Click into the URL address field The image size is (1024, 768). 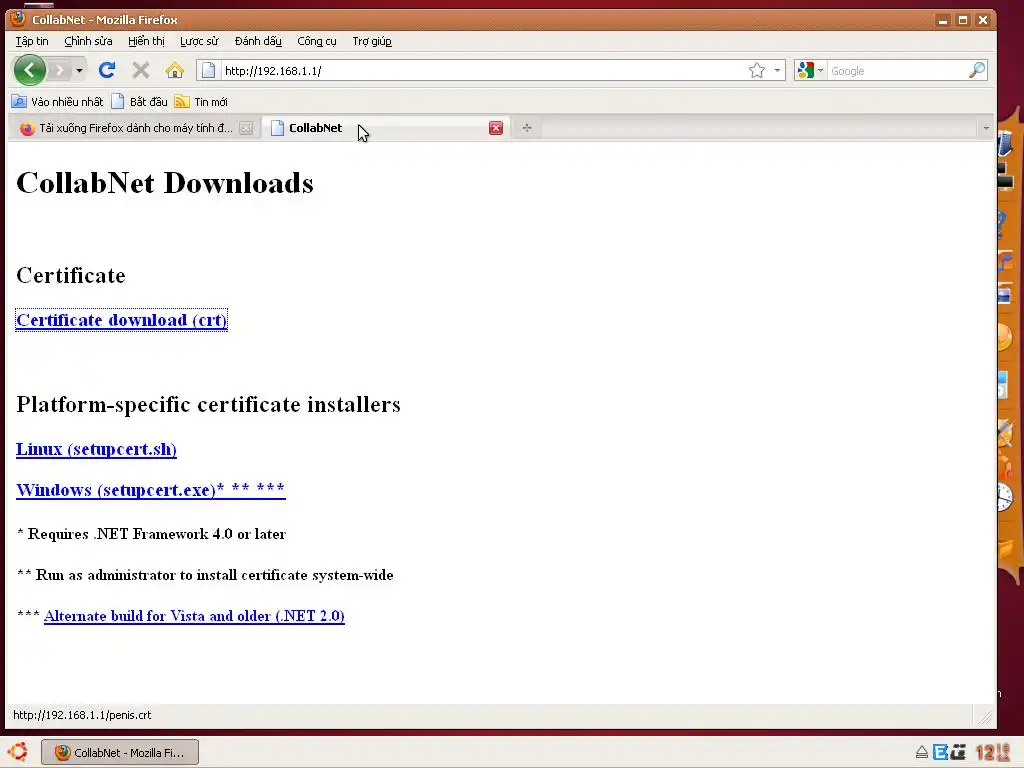[x=482, y=71]
